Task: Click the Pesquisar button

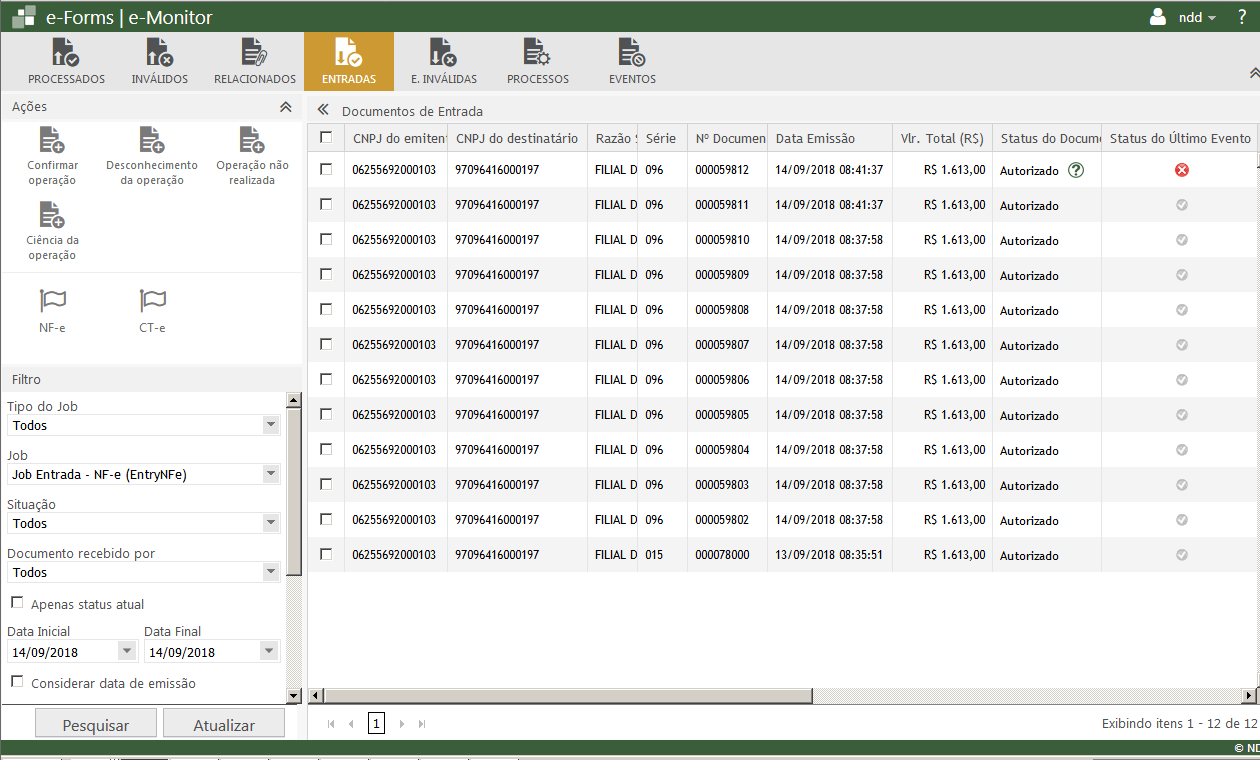Action: pyautogui.click(x=96, y=725)
